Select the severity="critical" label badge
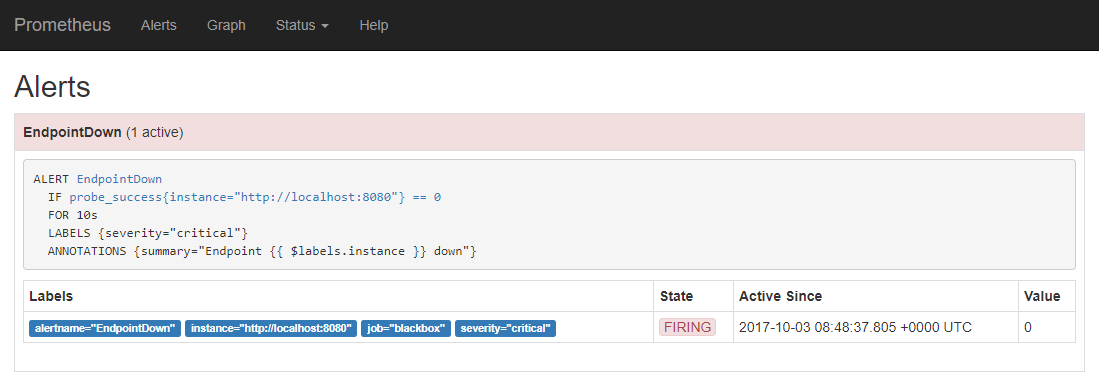 pyautogui.click(x=505, y=328)
